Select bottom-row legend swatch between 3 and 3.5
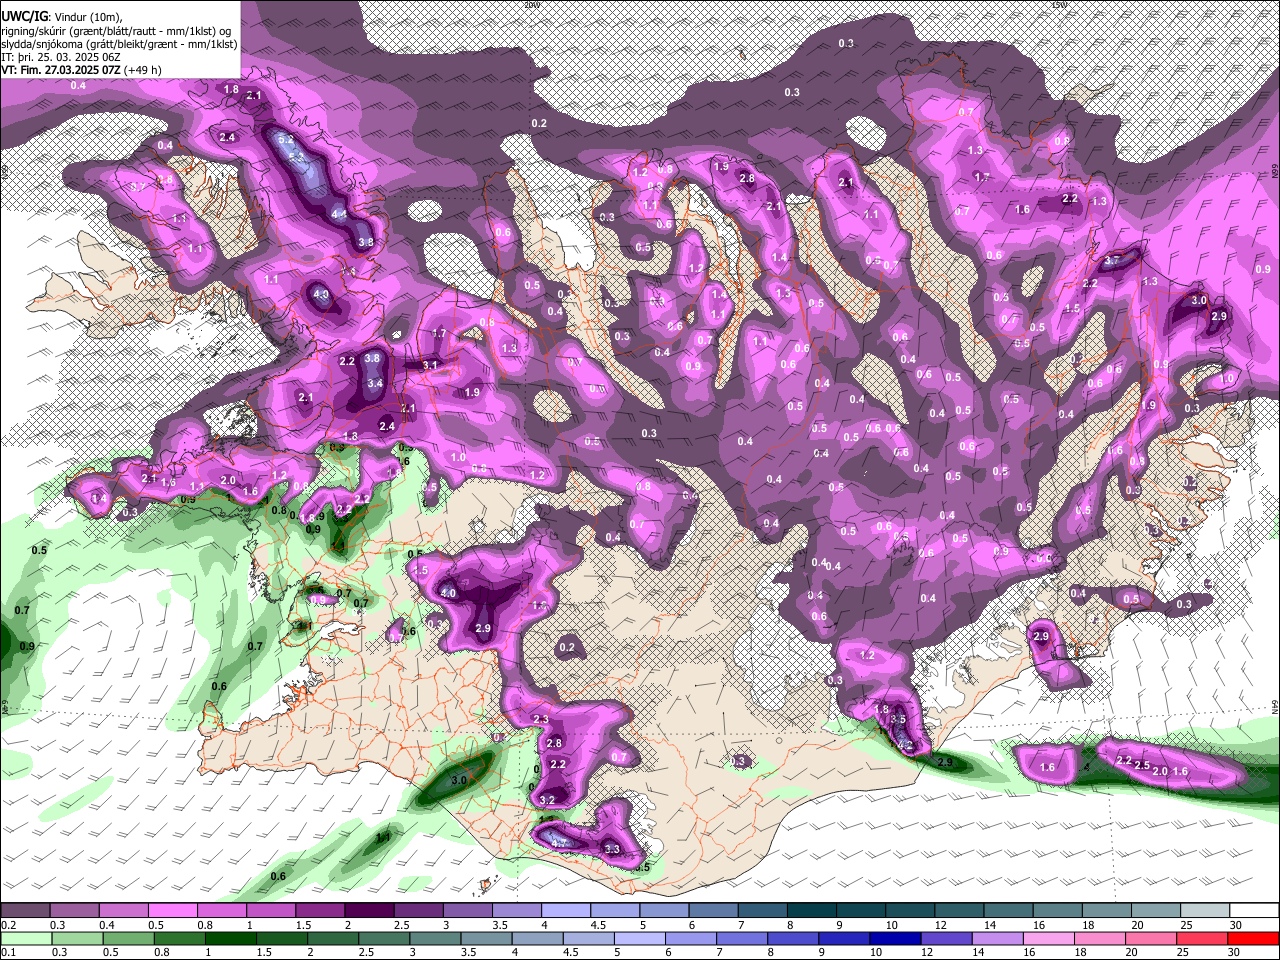Viewport: 1280px width, 960px height. pos(435,939)
